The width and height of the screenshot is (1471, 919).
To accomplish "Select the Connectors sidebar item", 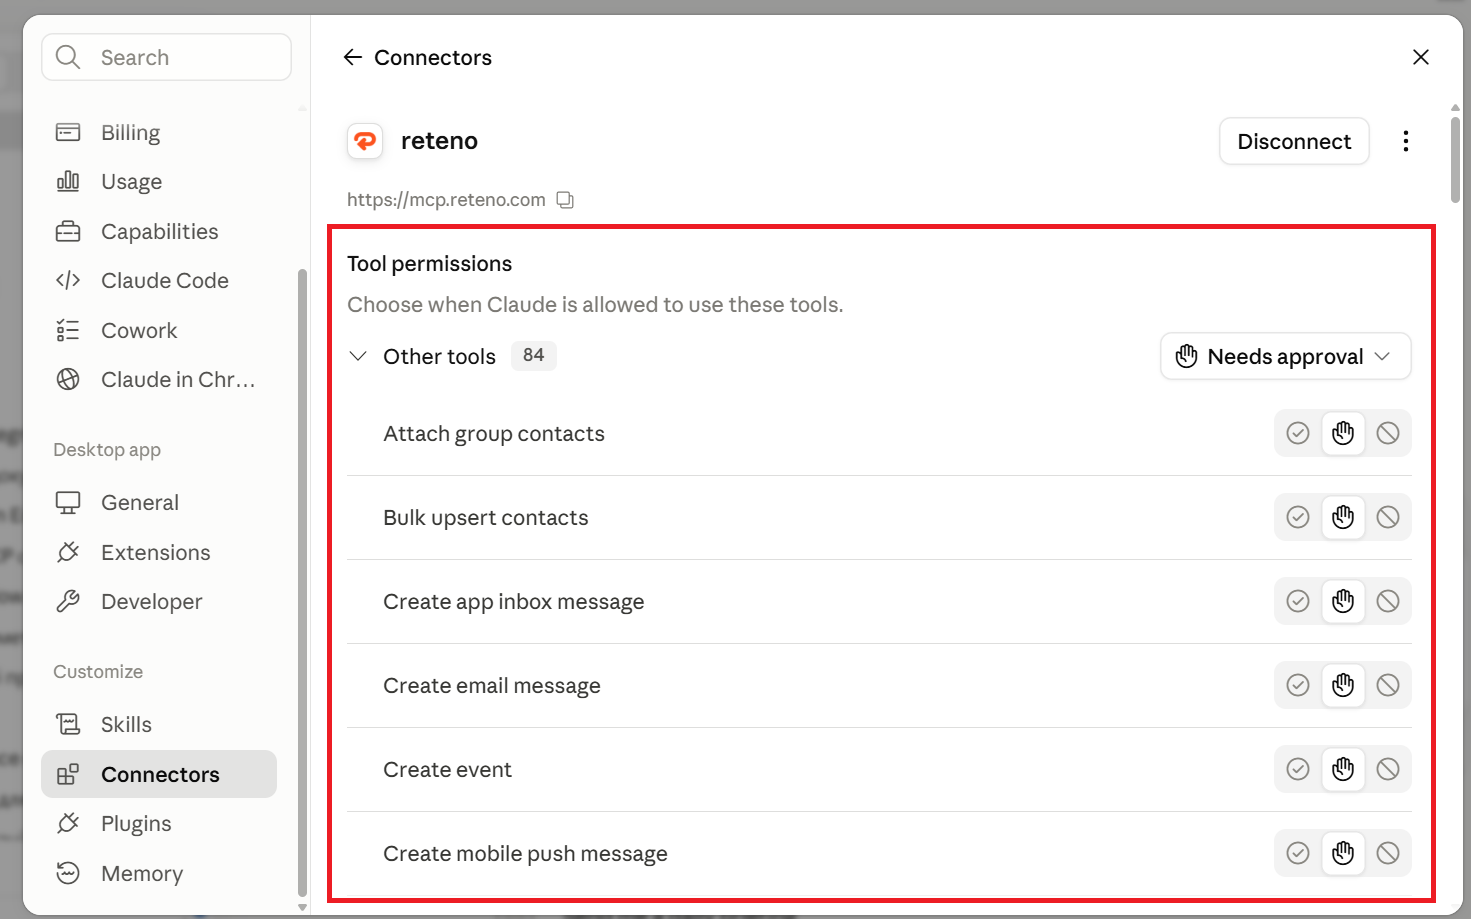I will coord(159,774).
